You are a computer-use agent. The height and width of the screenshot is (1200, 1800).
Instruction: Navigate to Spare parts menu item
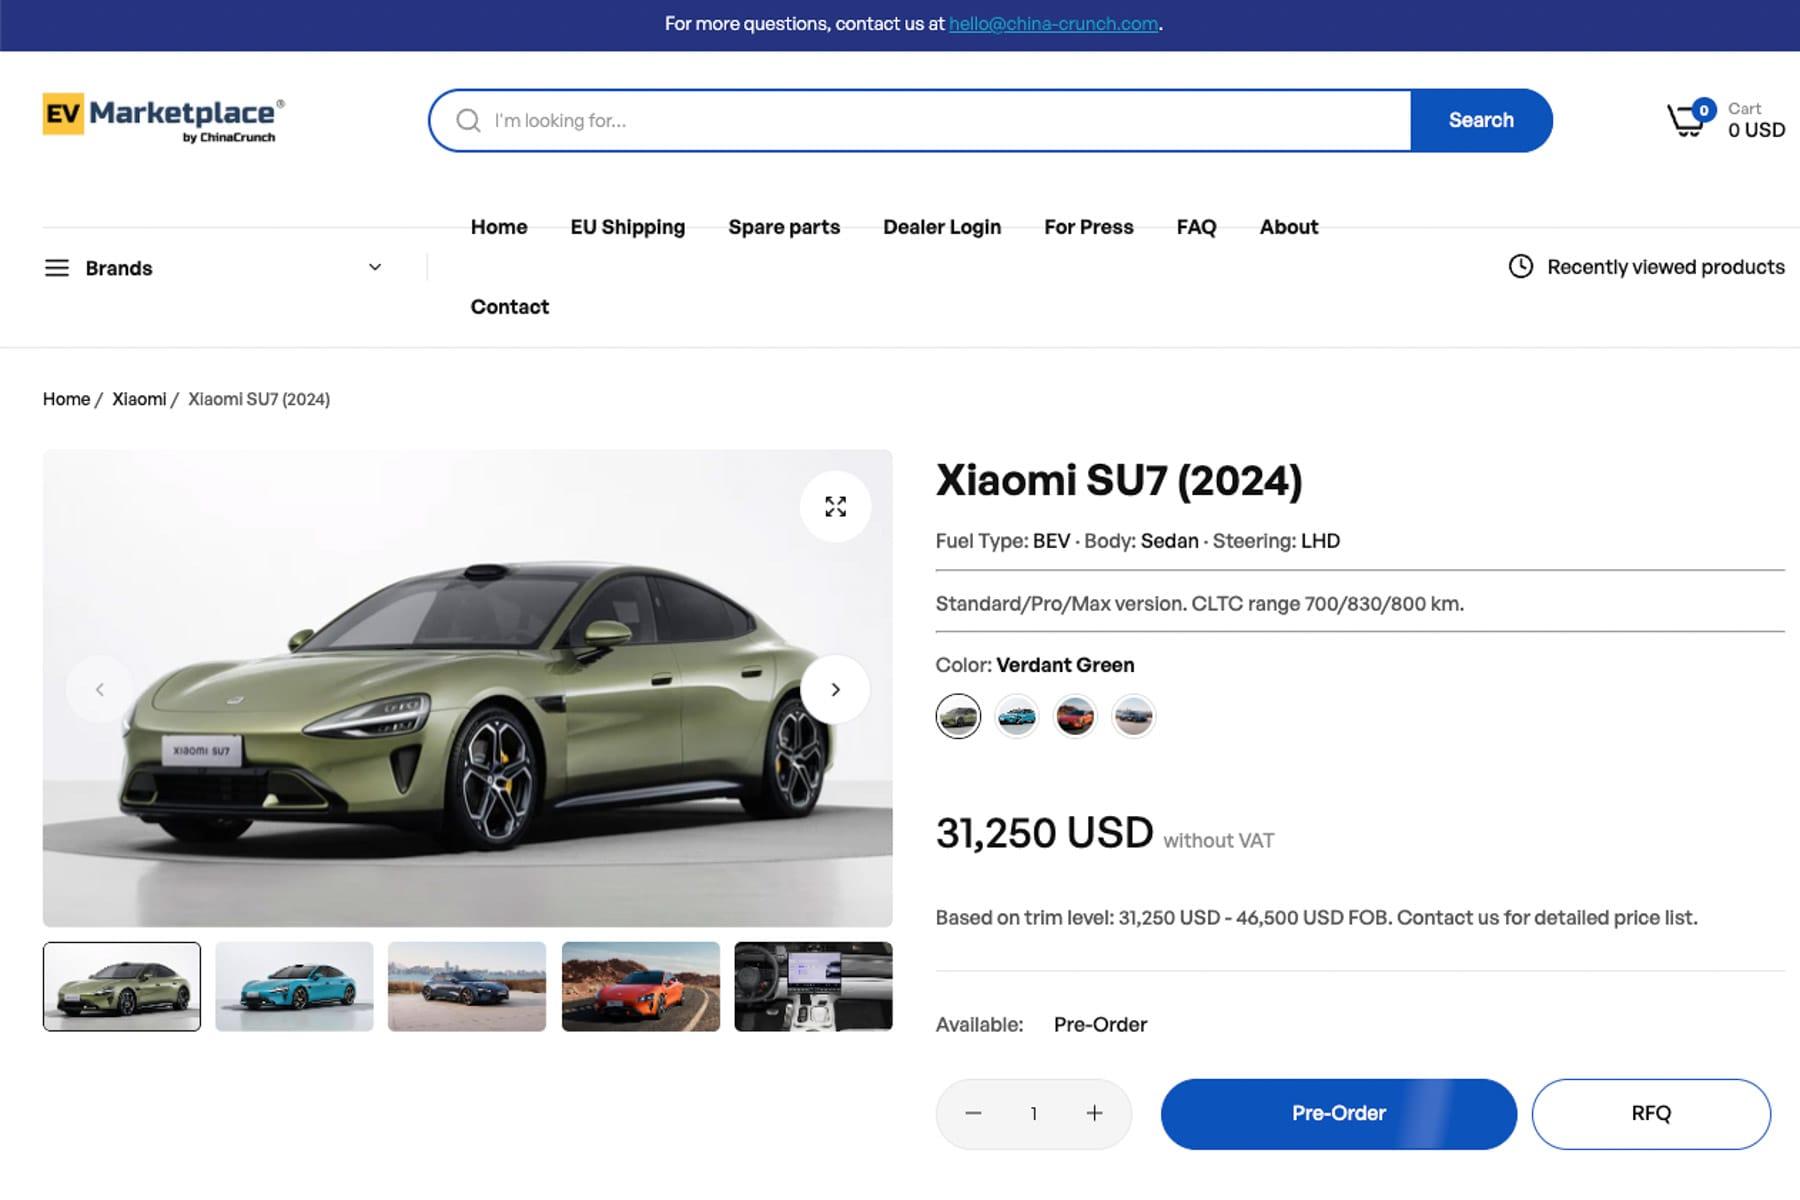point(784,227)
